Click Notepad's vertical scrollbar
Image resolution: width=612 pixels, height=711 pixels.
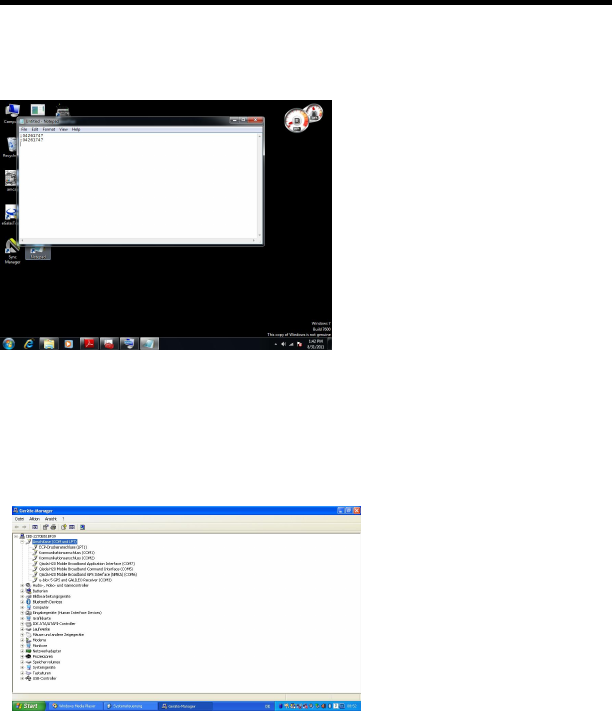point(260,185)
